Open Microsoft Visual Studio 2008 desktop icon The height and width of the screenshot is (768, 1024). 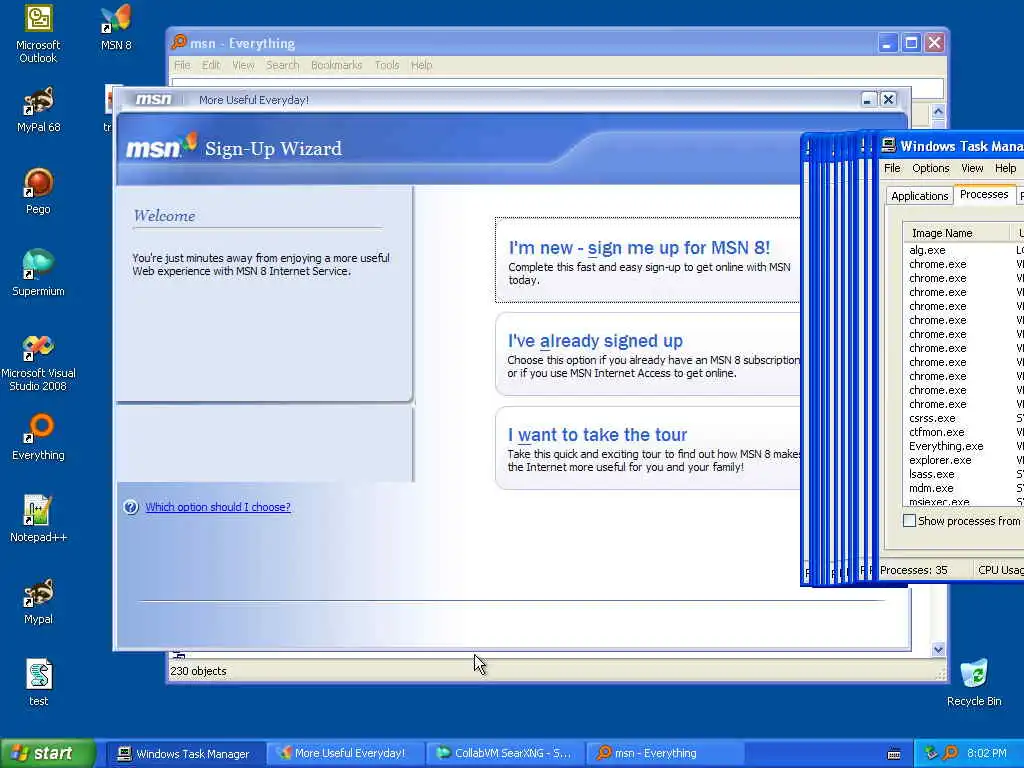tap(38, 361)
